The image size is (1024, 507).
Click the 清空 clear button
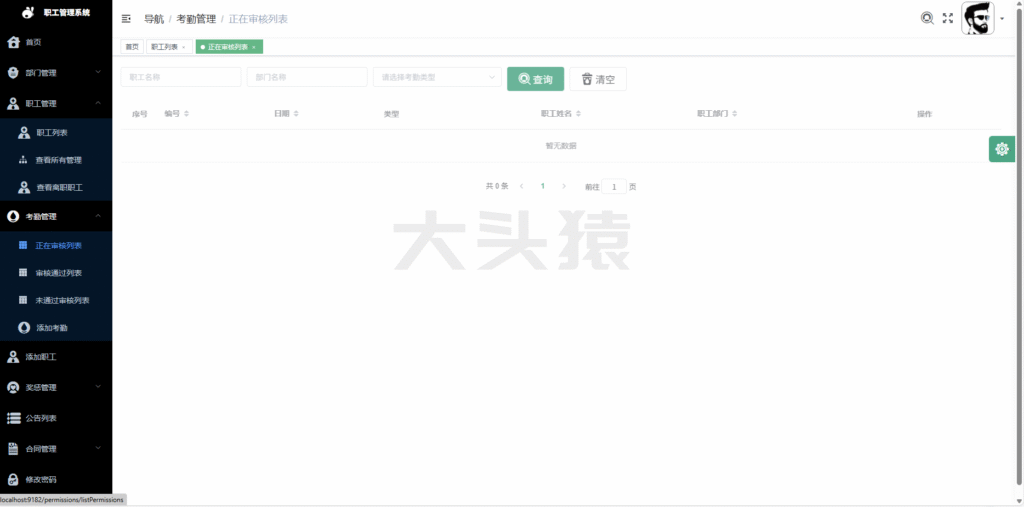point(598,79)
